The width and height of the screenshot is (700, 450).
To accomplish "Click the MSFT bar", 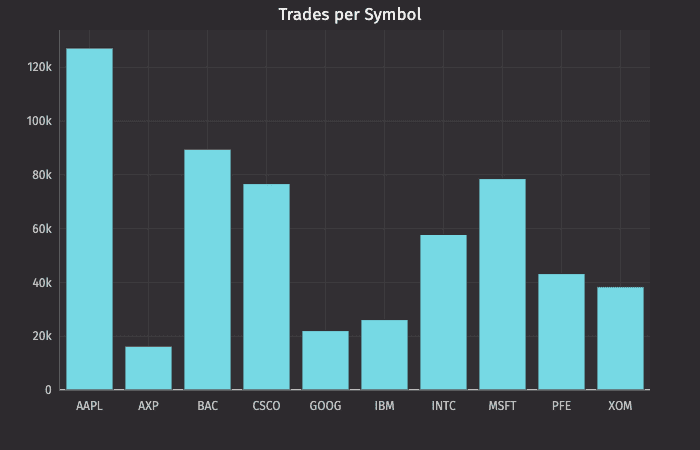I will tap(502, 284).
